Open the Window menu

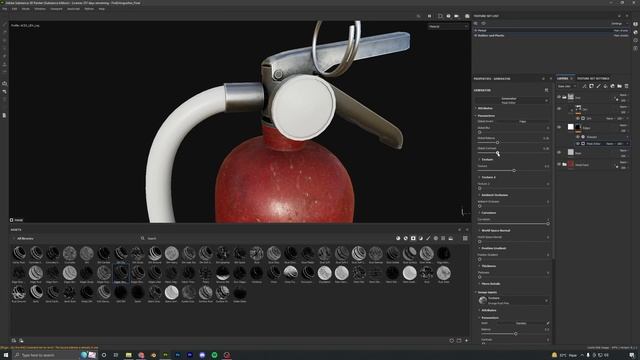pos(40,9)
